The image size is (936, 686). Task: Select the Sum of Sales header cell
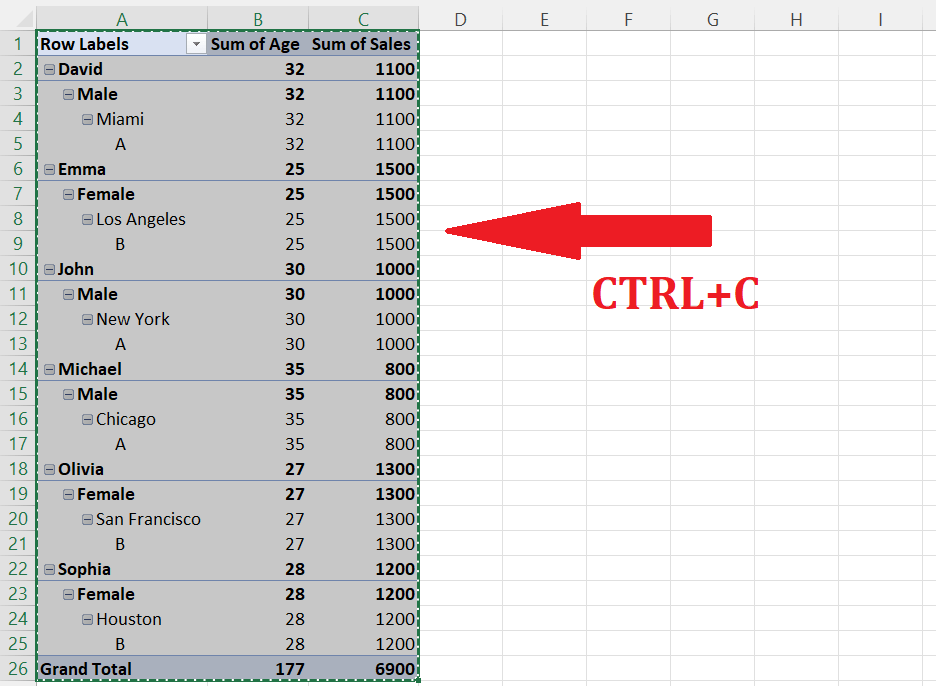click(362, 43)
